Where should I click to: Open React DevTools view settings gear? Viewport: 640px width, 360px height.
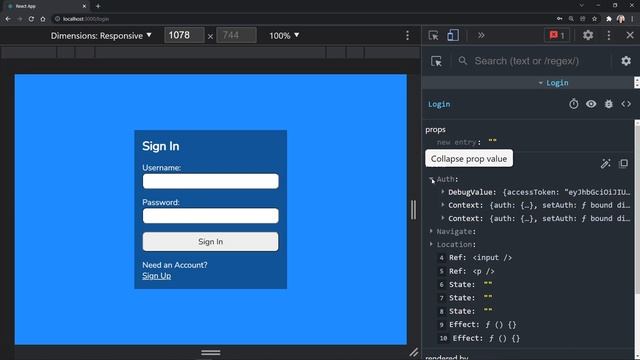[x=626, y=61]
